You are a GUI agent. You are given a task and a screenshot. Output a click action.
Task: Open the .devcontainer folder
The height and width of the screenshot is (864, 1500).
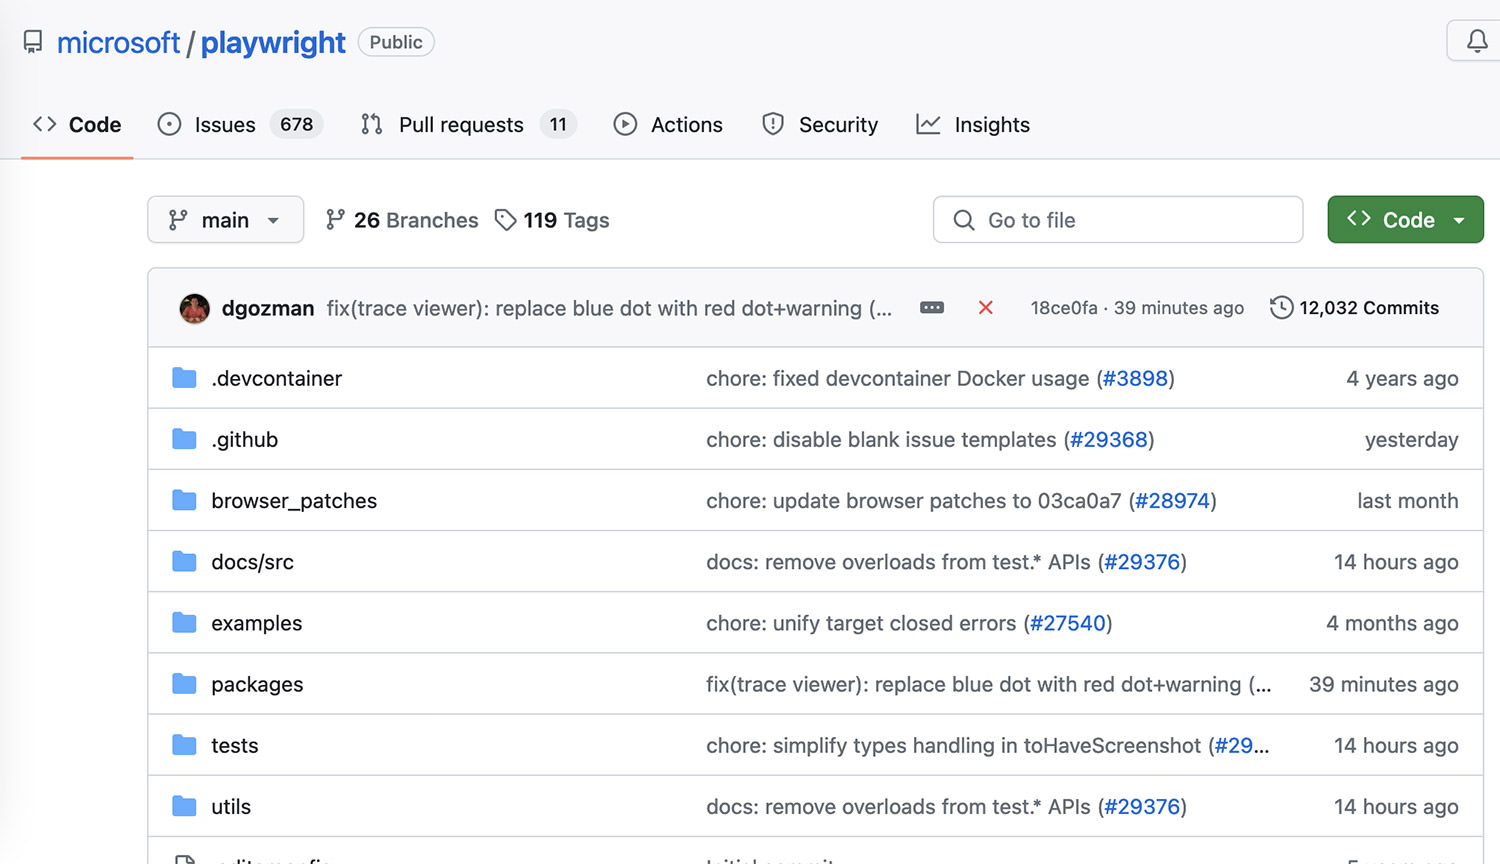pyautogui.click(x=277, y=378)
